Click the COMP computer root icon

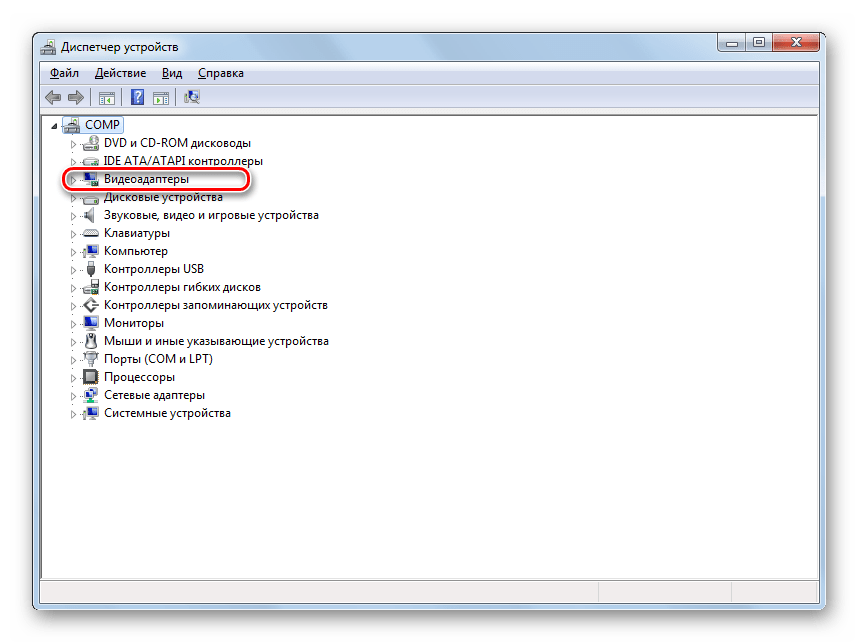(71, 125)
